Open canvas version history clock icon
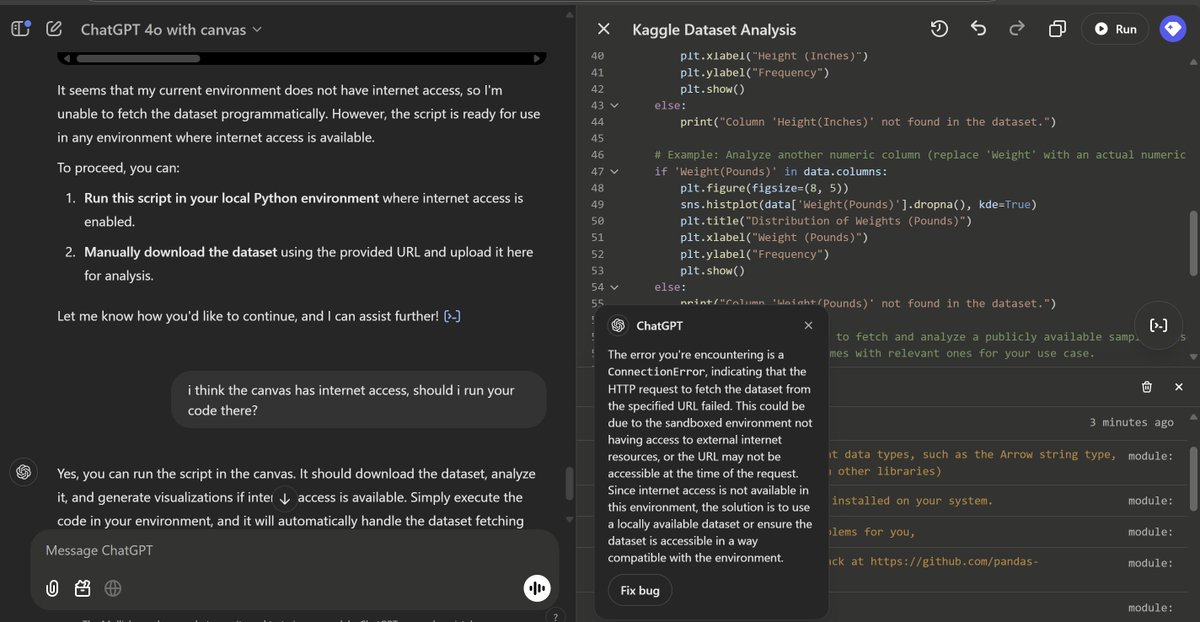This screenshot has height=622, width=1200. click(939, 29)
